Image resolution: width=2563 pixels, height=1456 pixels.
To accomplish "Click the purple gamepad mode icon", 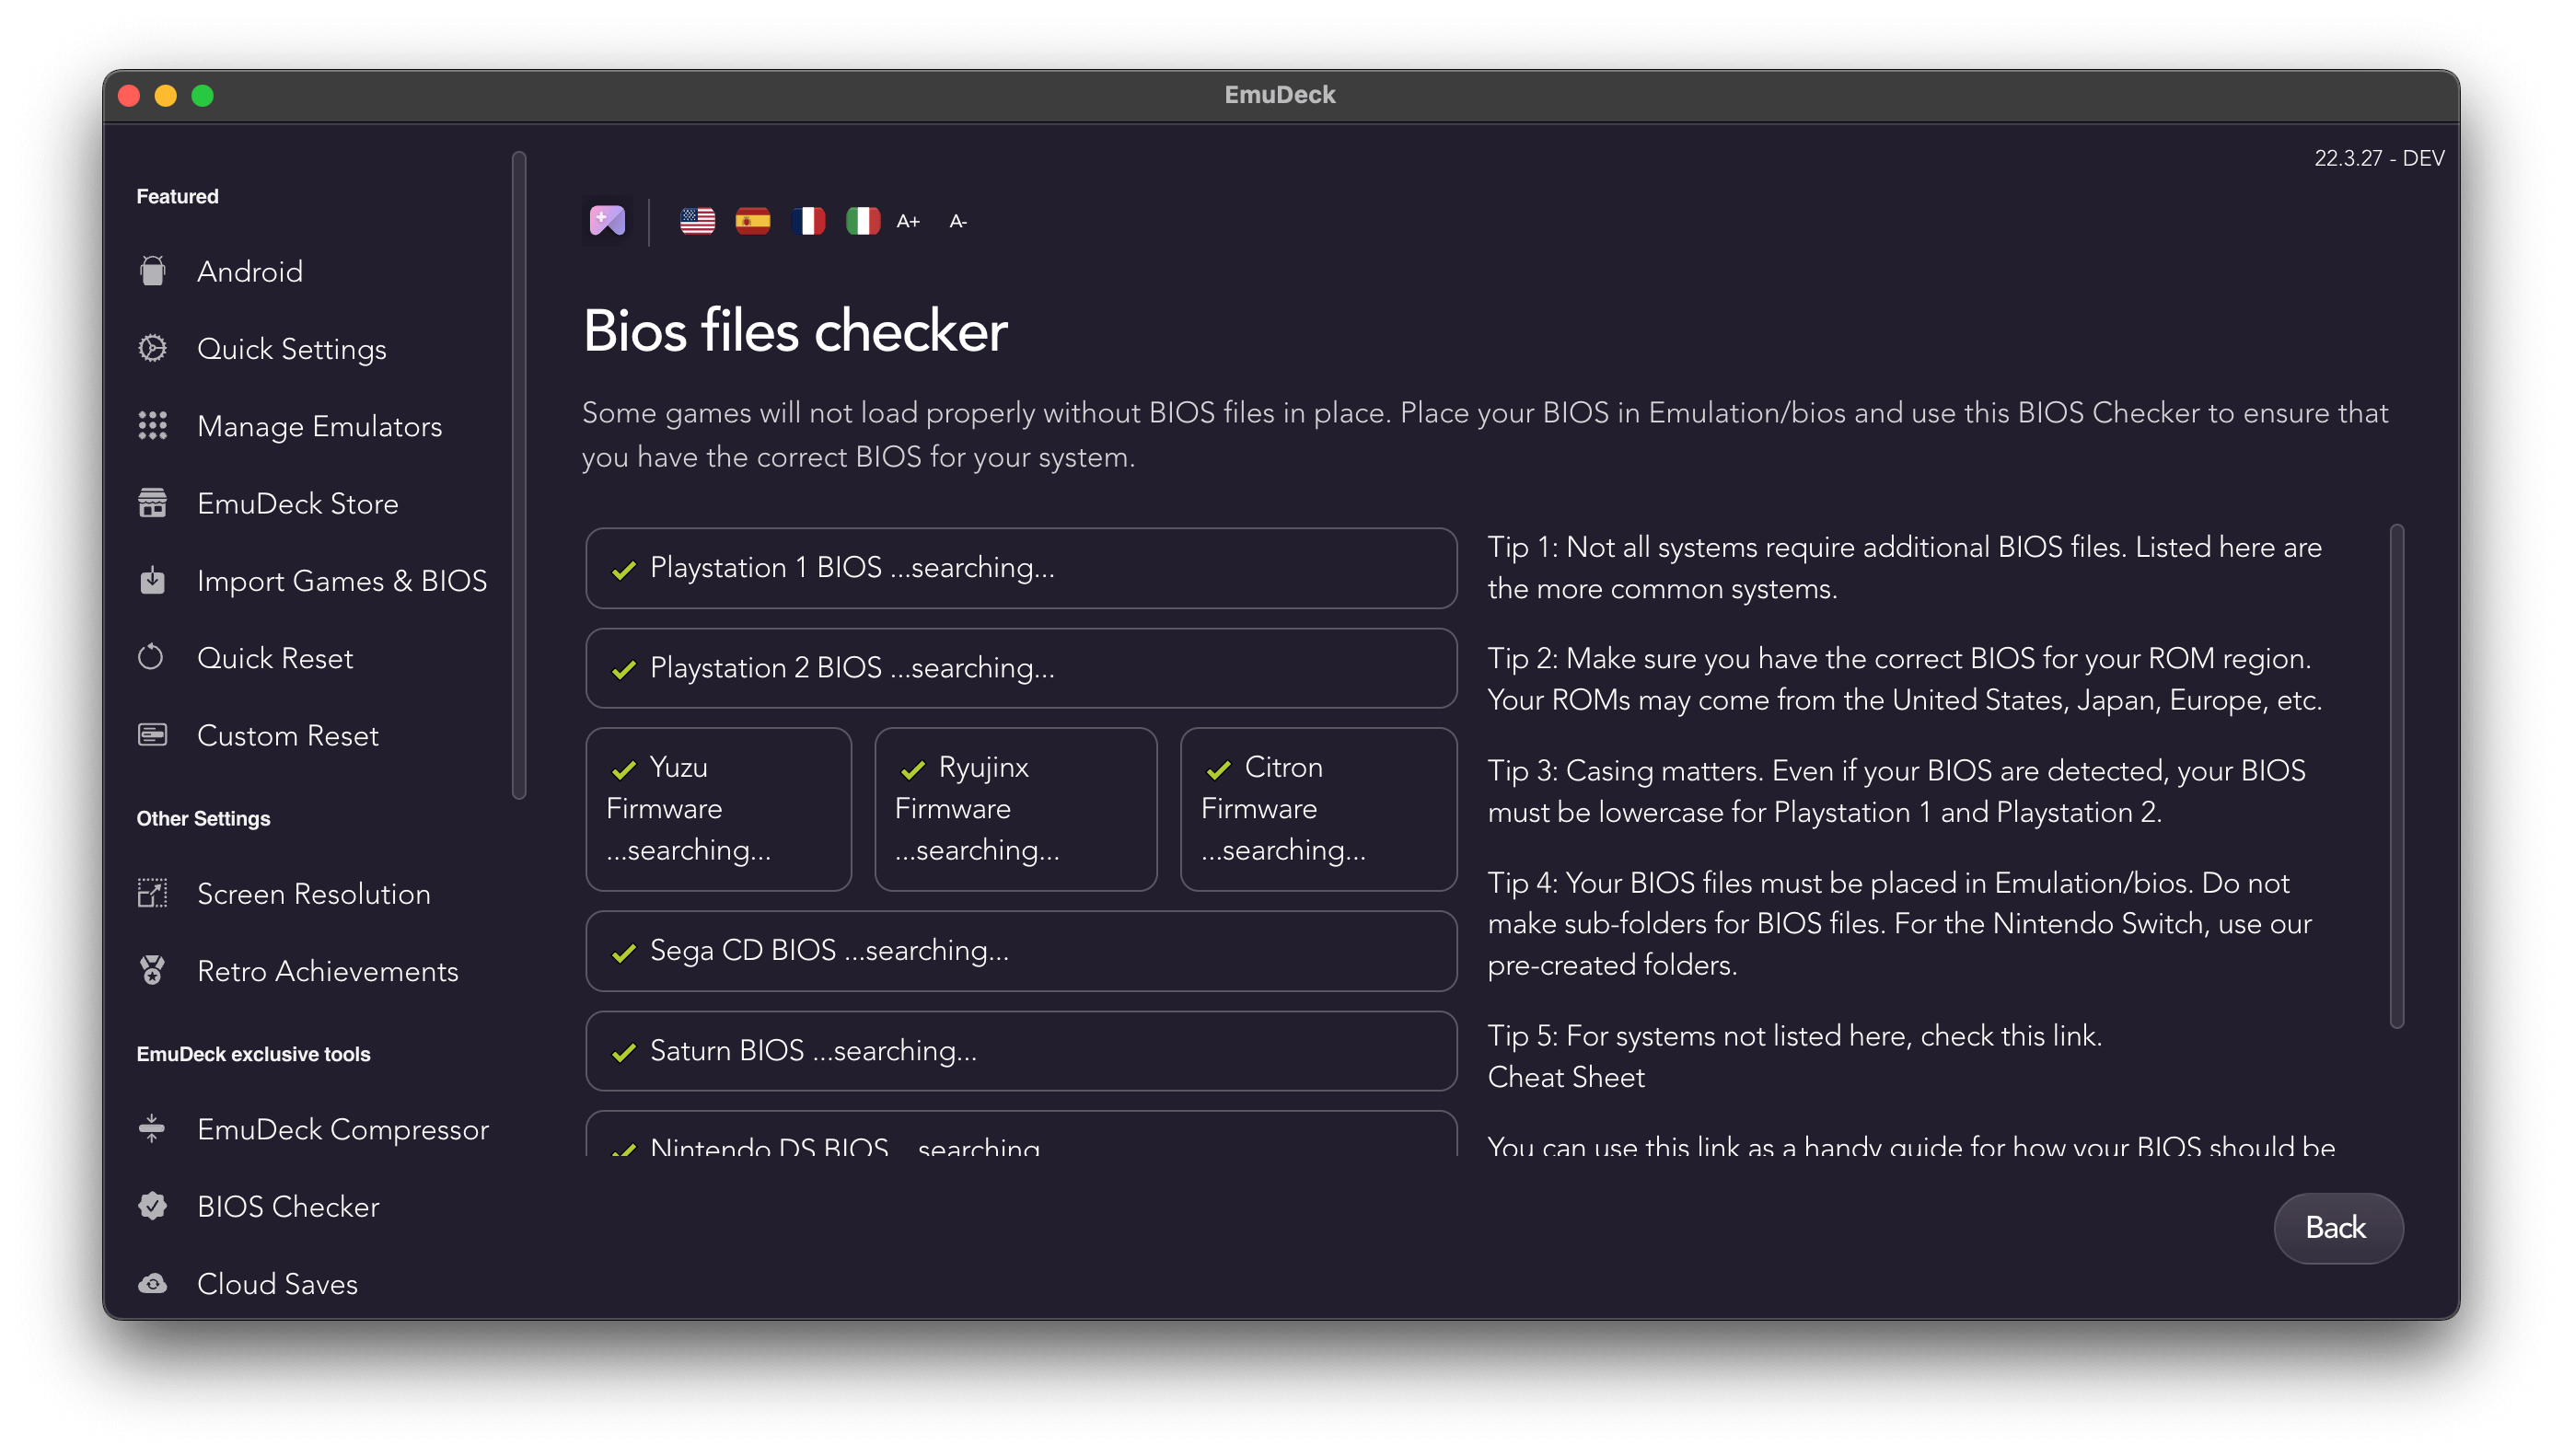I will (x=607, y=220).
